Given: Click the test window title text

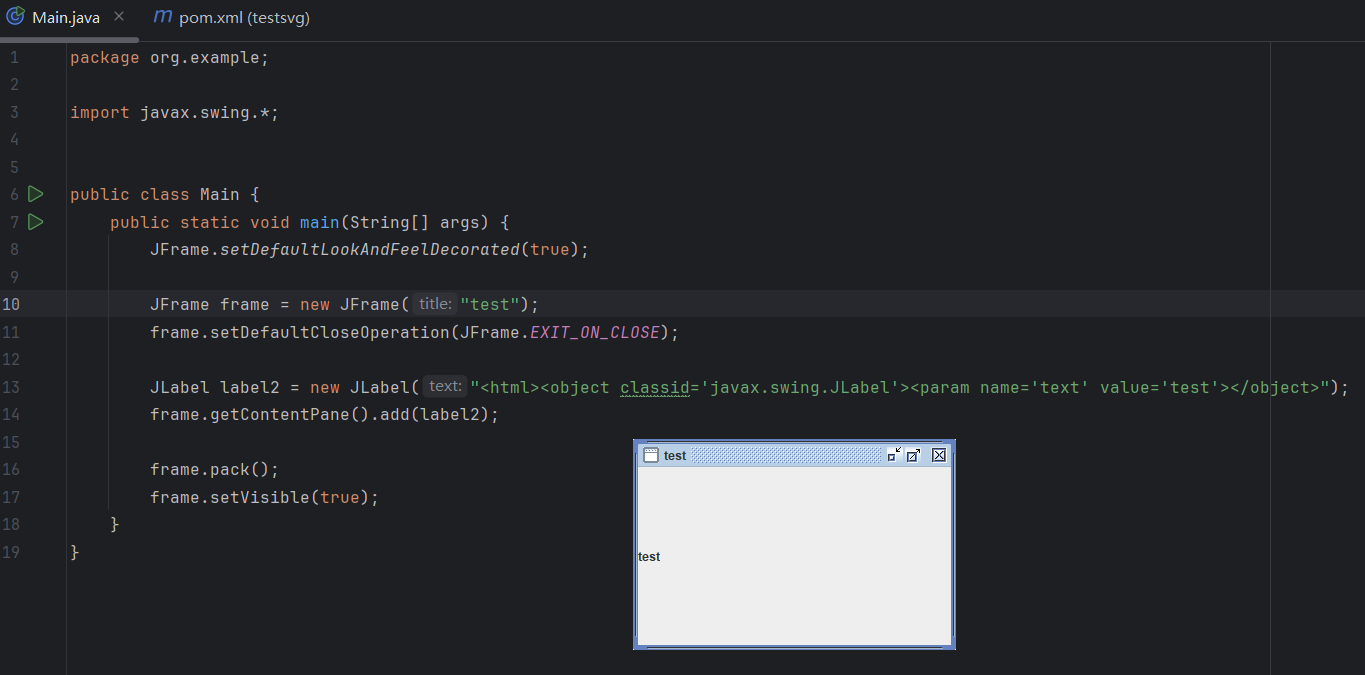Looking at the screenshot, I should point(675,455).
